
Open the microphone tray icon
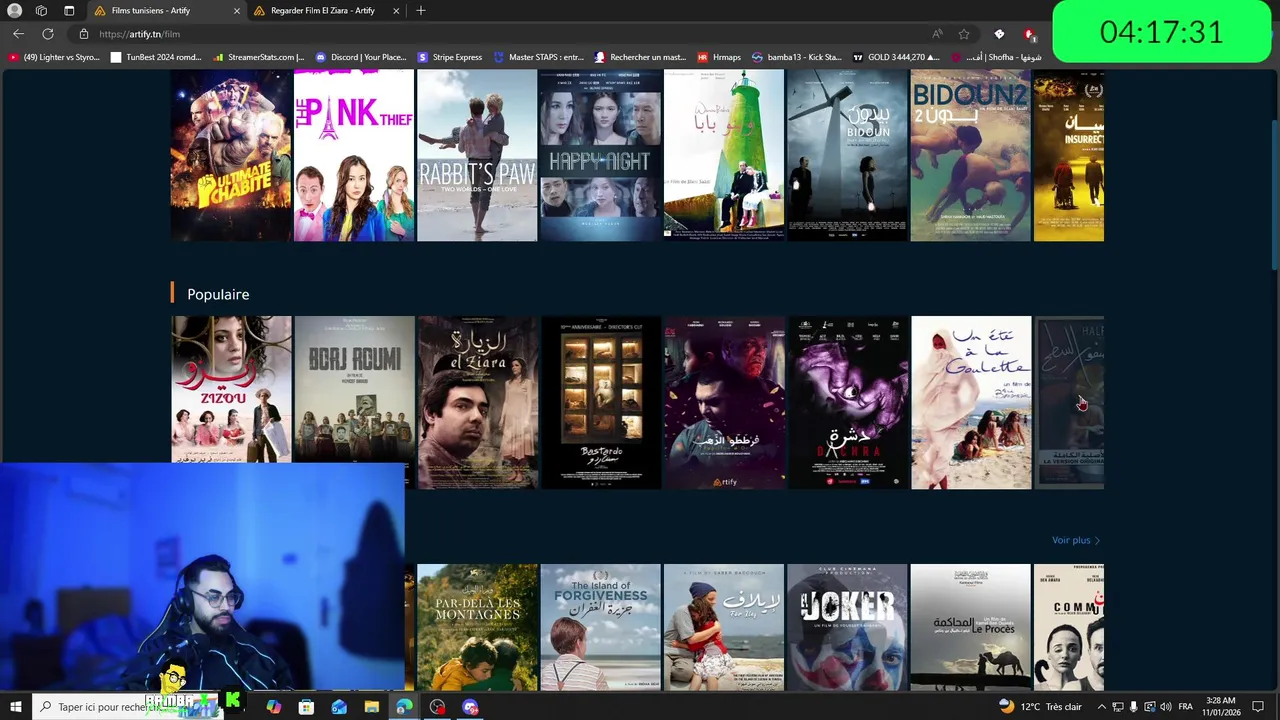[x=1133, y=707]
